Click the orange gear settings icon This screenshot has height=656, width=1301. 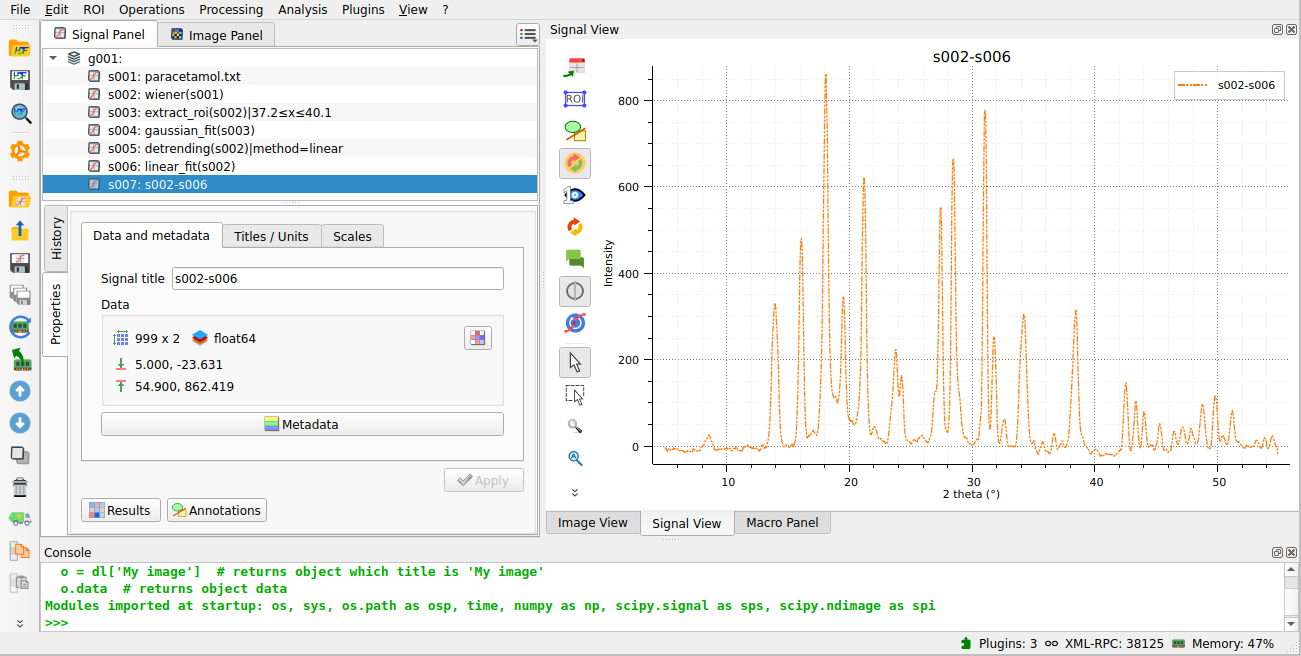(20, 151)
